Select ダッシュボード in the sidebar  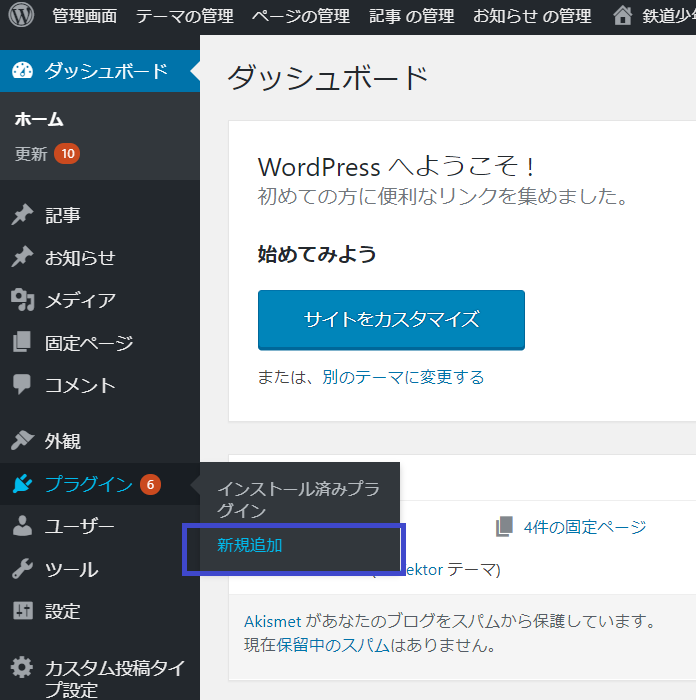100,71
